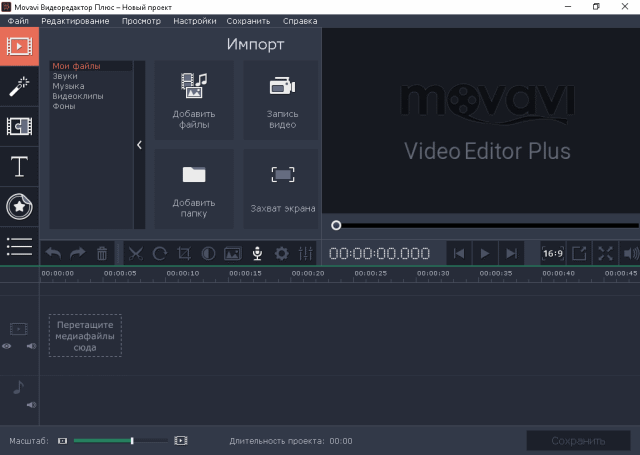Click the timeline Масштаб zoom slider
640x455 pixels.
pos(119,440)
